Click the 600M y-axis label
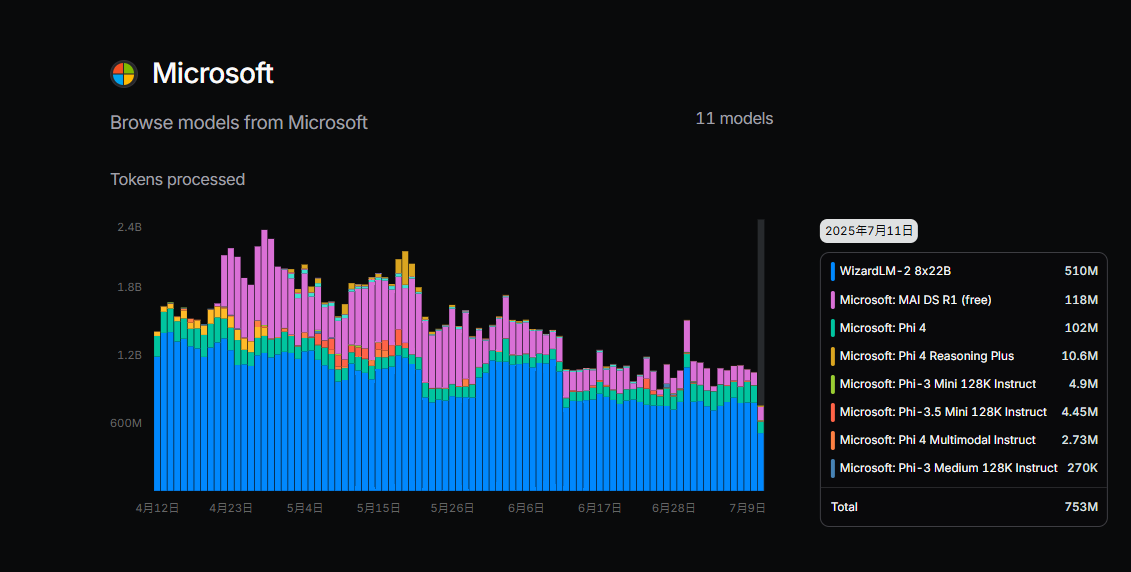This screenshot has height=572, width=1131. coord(126,423)
